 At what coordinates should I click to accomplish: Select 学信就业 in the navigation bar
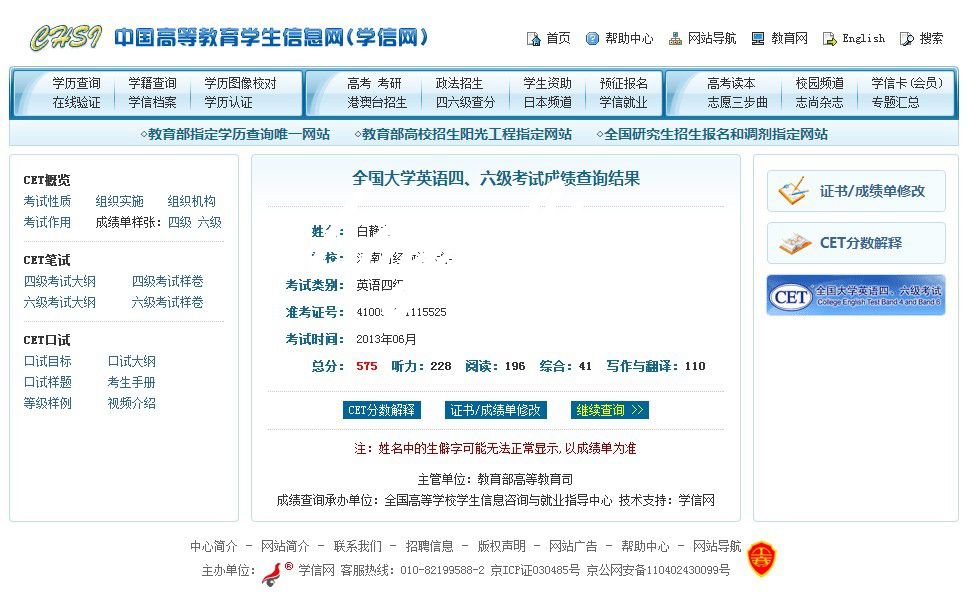(624, 103)
